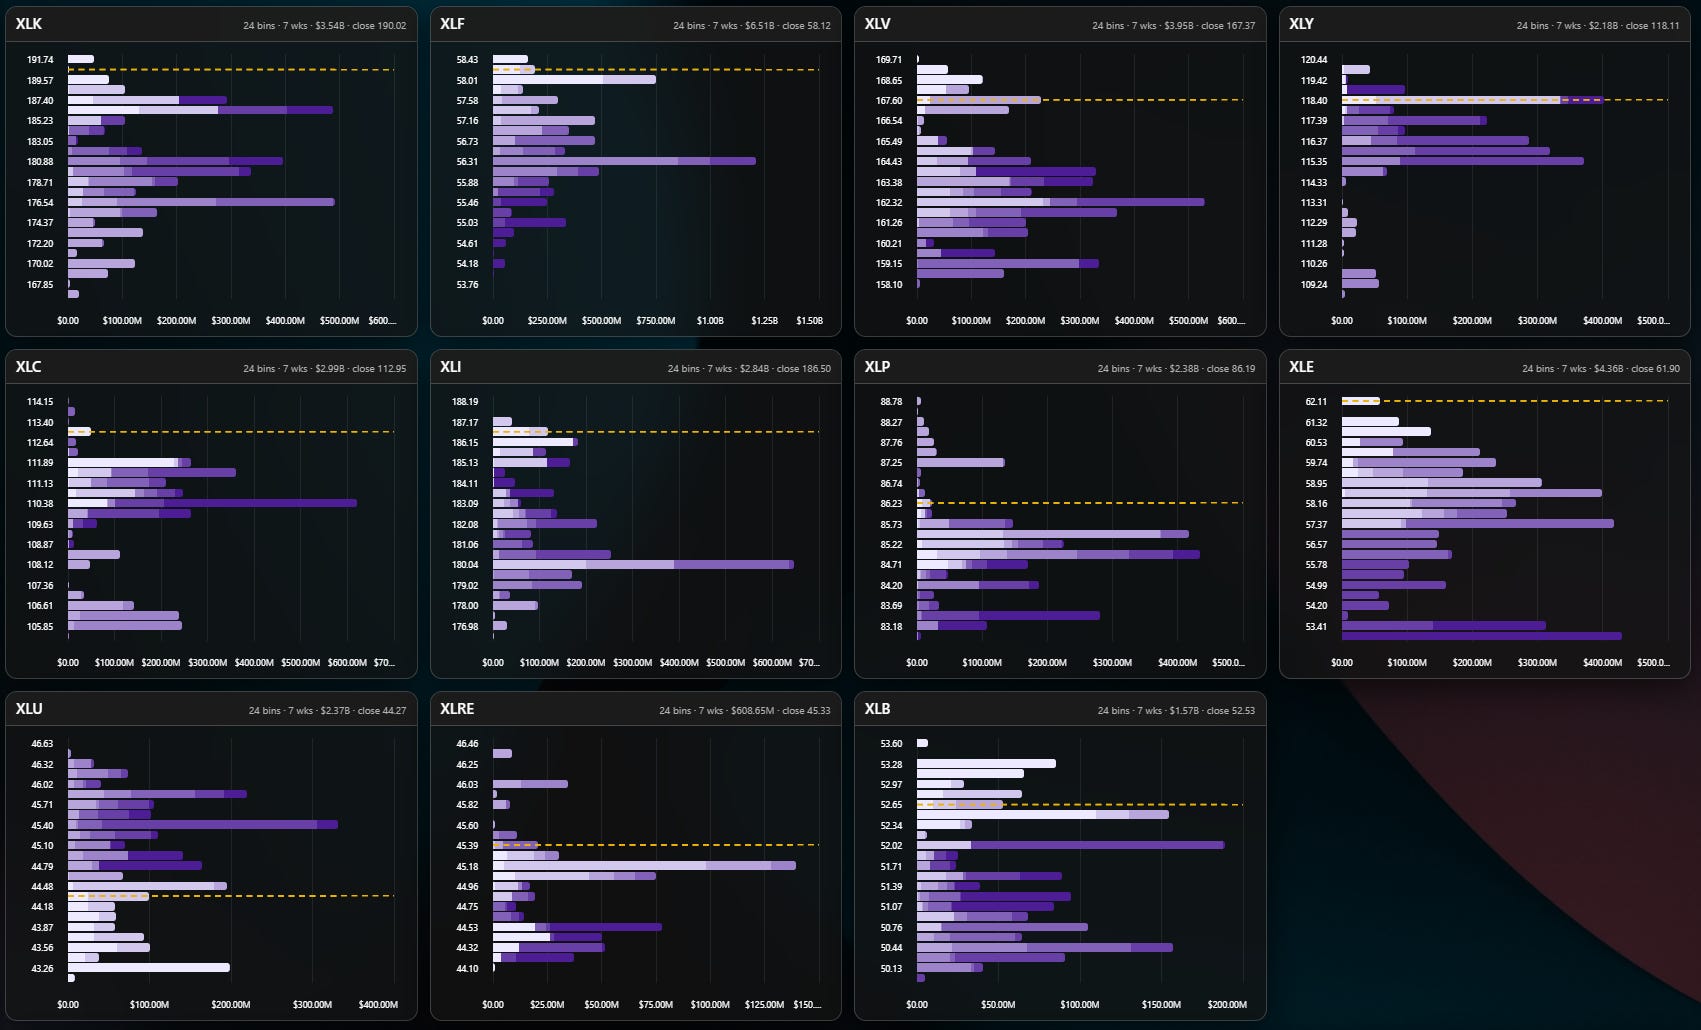1701x1030 pixels.
Task: Select the XLU chart title
Action: point(29,709)
